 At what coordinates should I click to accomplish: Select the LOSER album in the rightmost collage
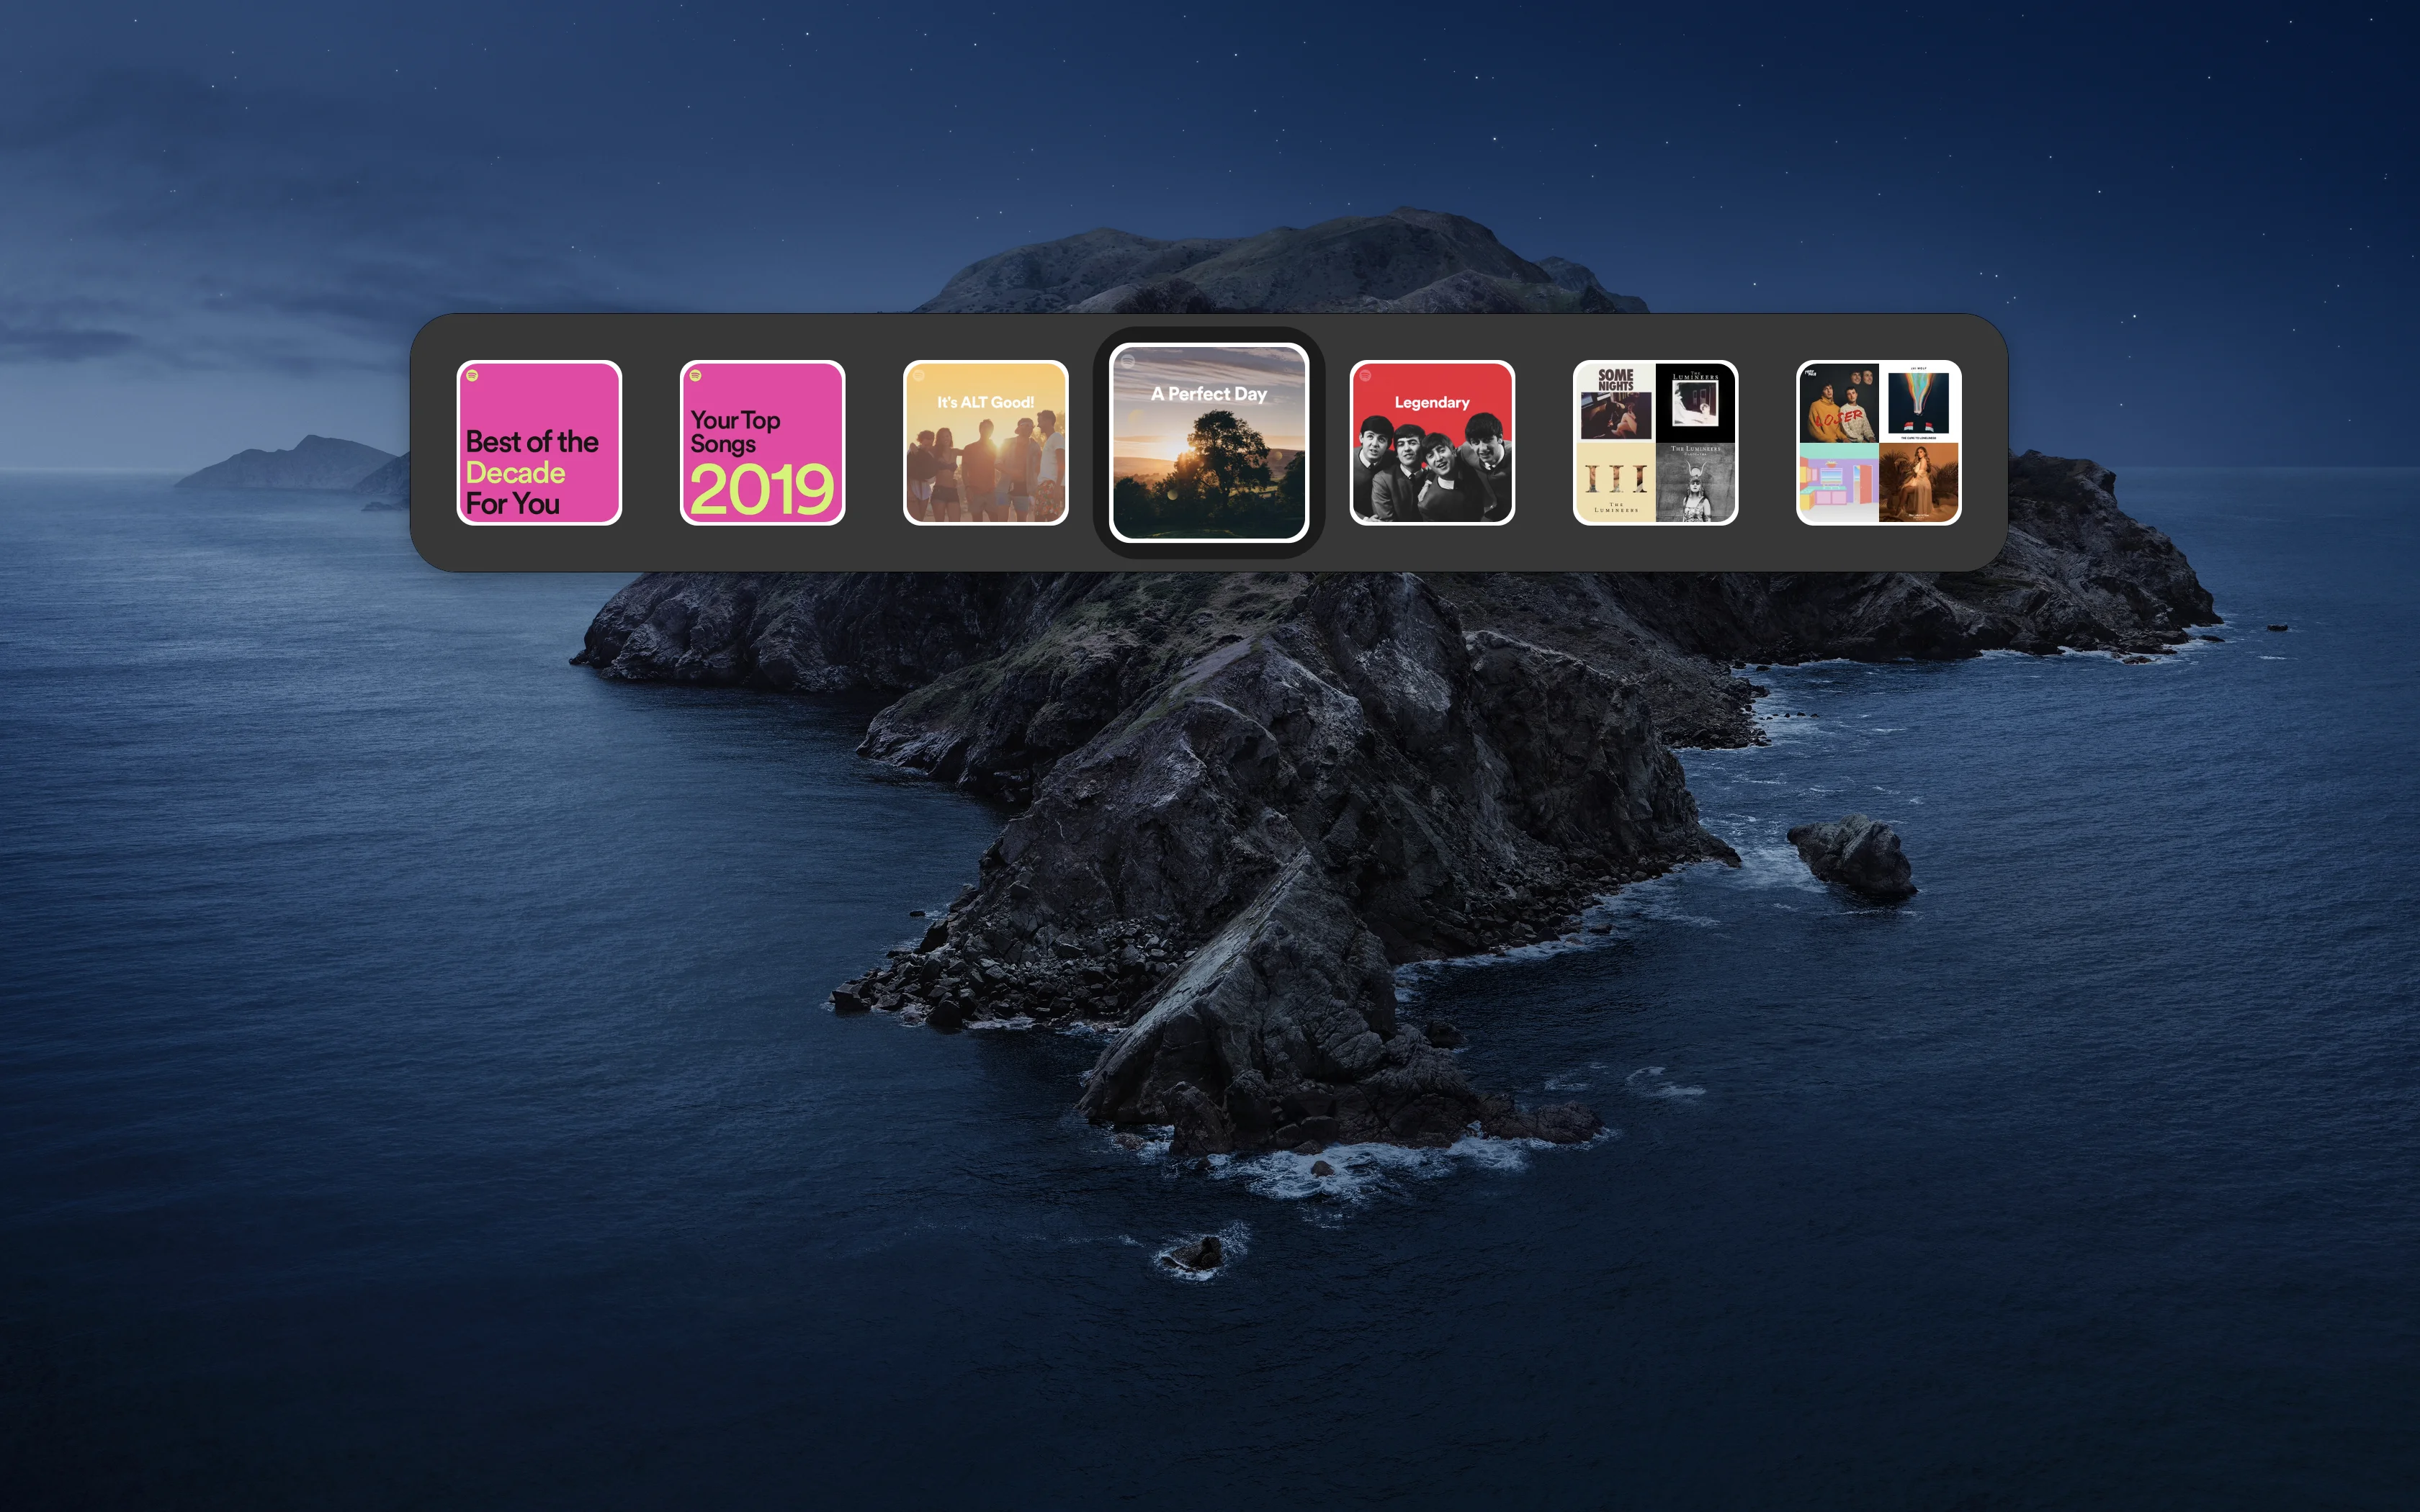pos(1840,403)
